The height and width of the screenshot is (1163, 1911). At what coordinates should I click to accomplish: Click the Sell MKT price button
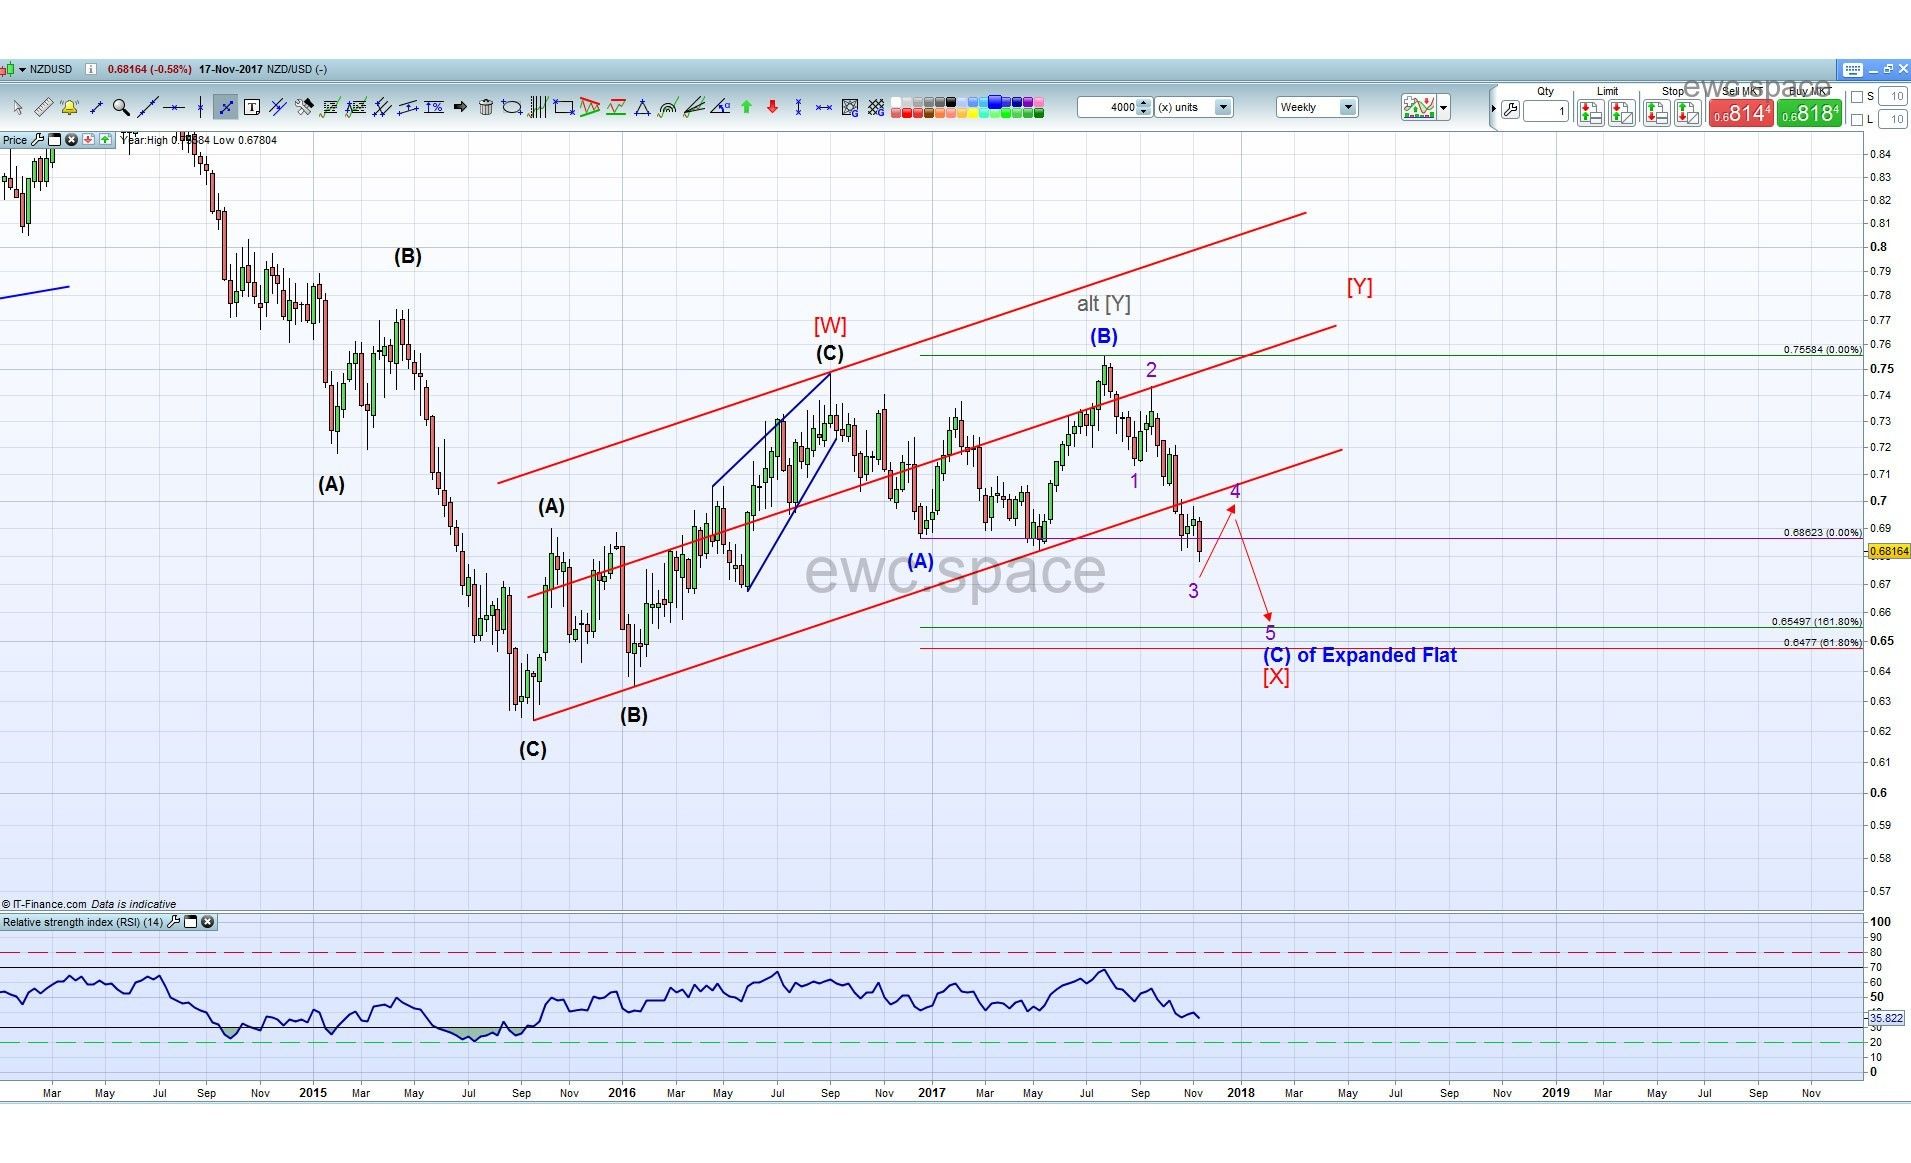(x=1740, y=113)
